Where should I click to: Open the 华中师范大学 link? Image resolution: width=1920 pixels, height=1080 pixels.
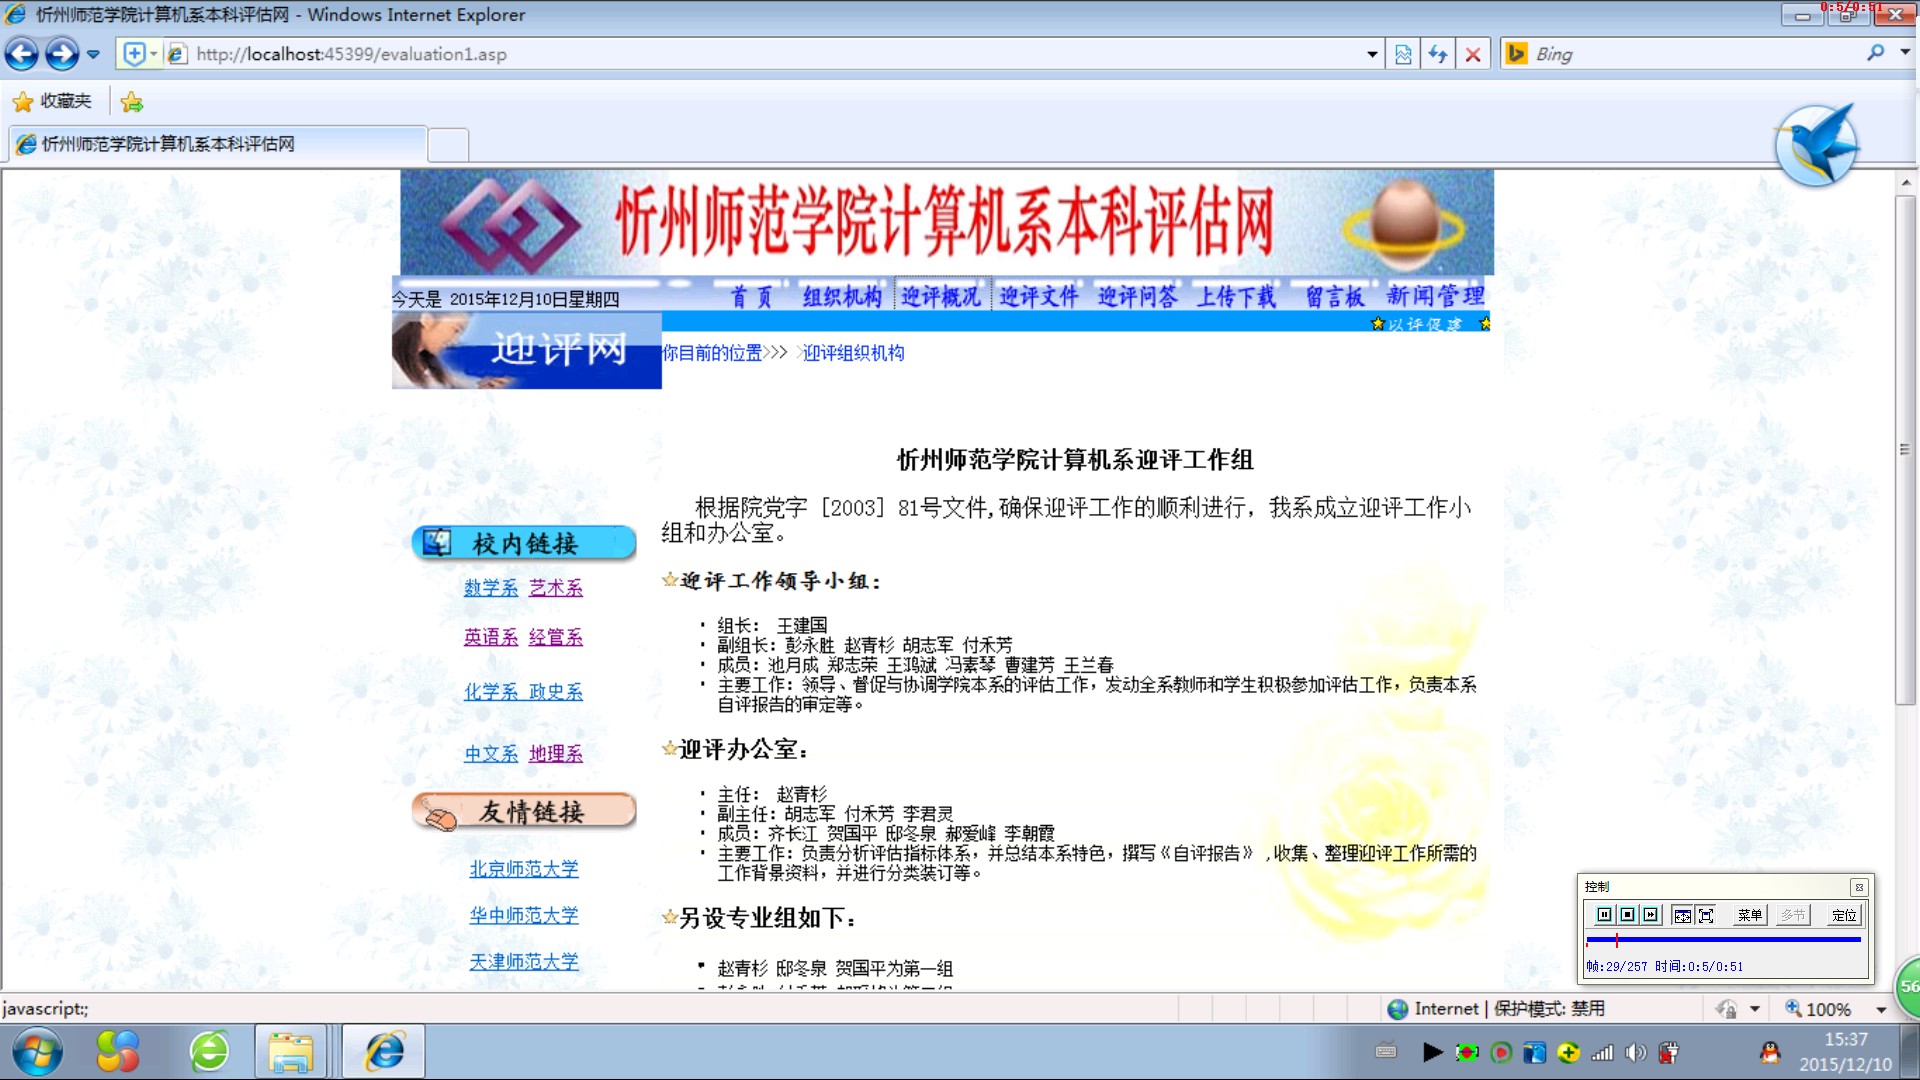click(524, 915)
